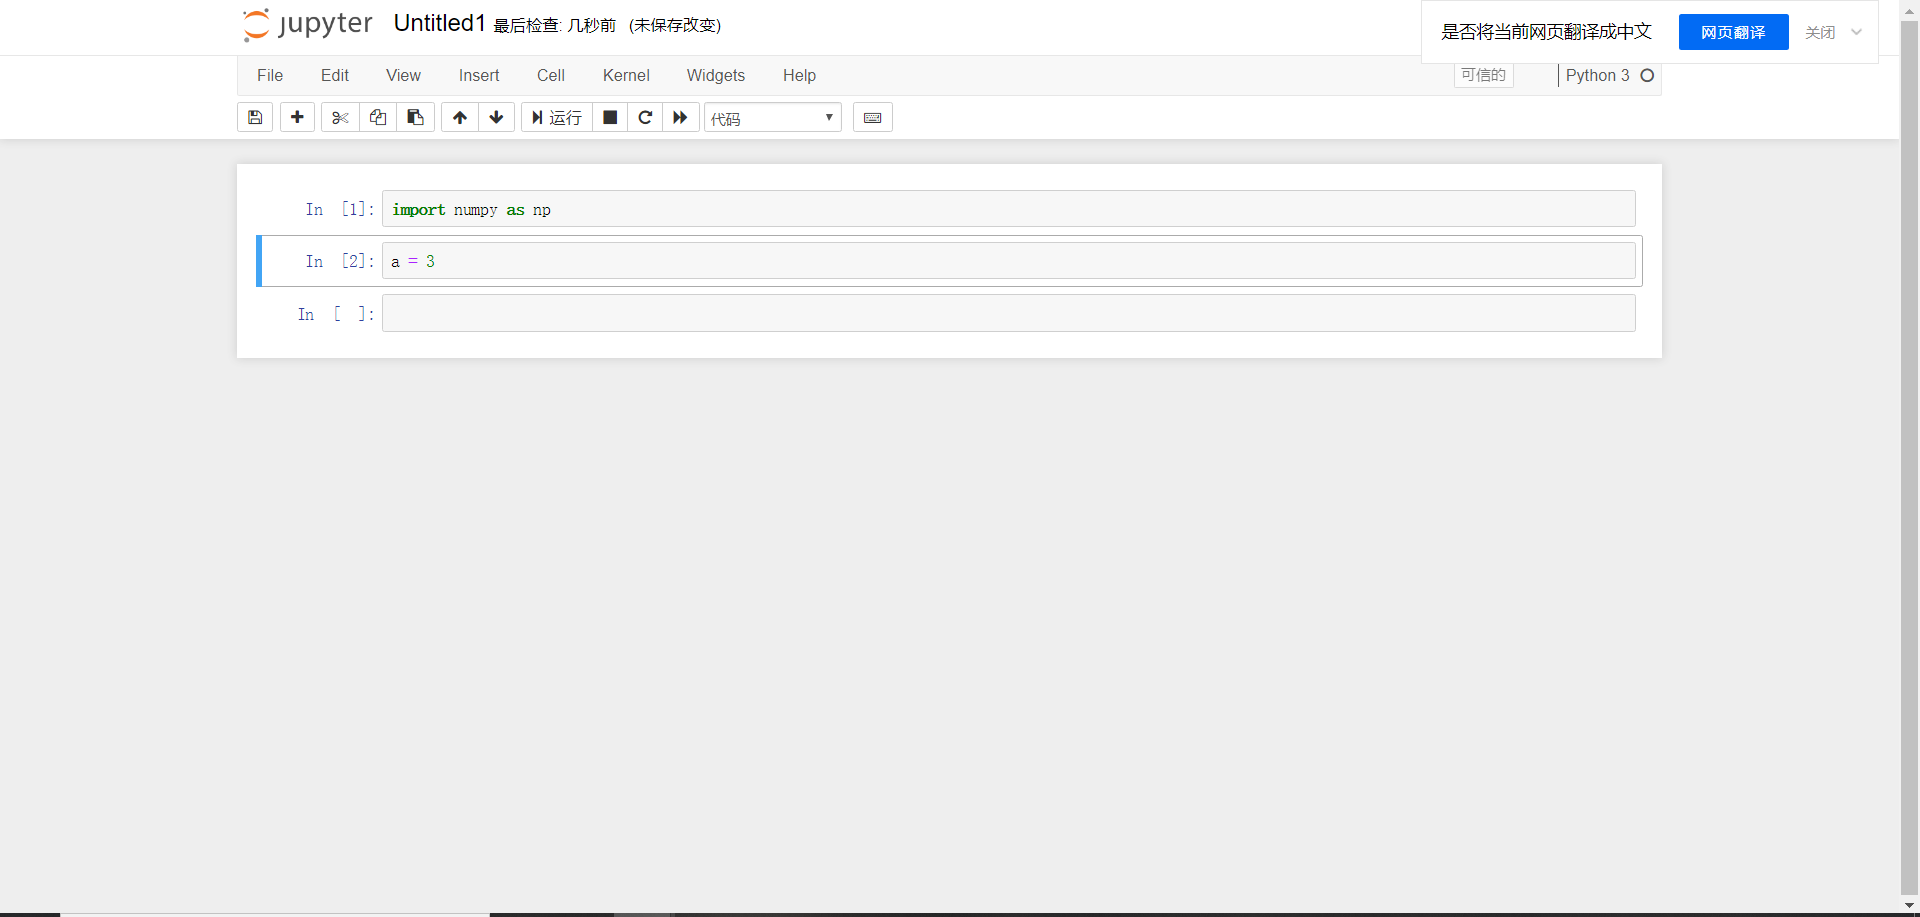Click the 未保存改变 unsaved changes status

[x=675, y=25]
